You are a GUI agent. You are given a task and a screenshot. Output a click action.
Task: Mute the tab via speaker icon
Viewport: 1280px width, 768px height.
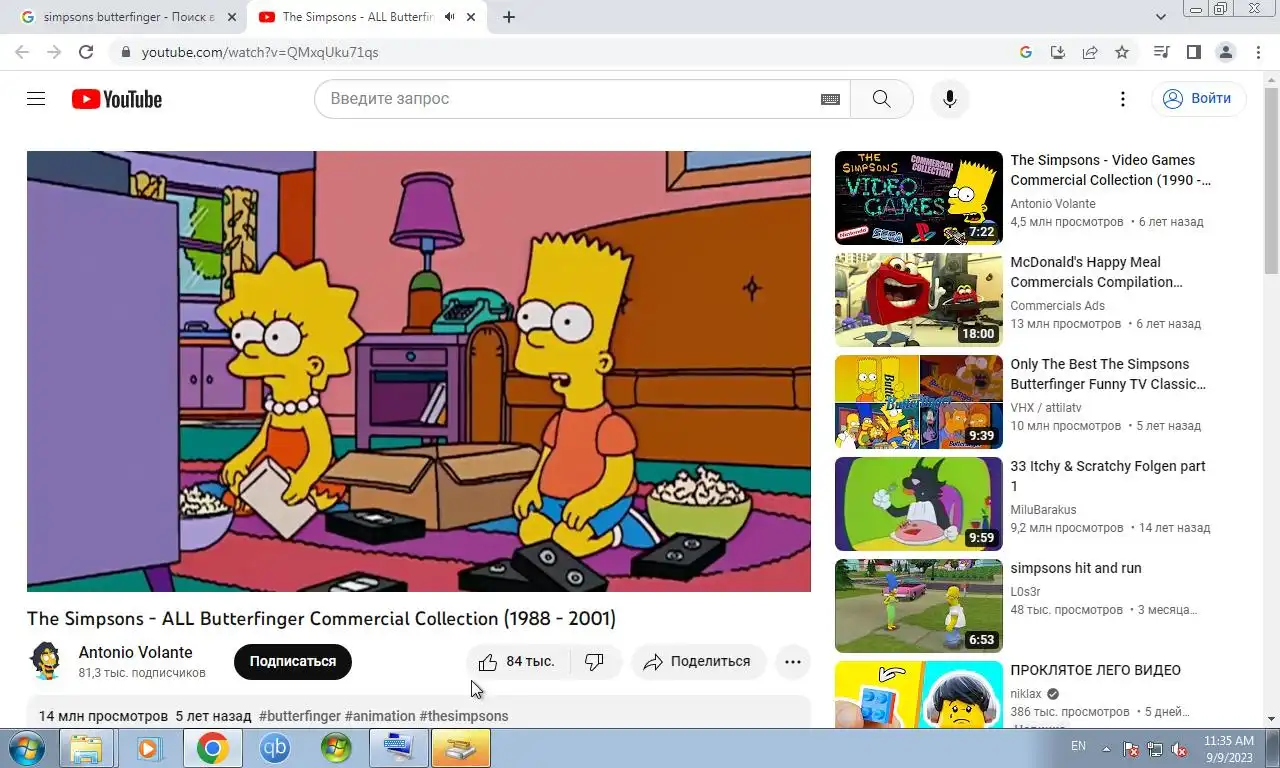[449, 17]
